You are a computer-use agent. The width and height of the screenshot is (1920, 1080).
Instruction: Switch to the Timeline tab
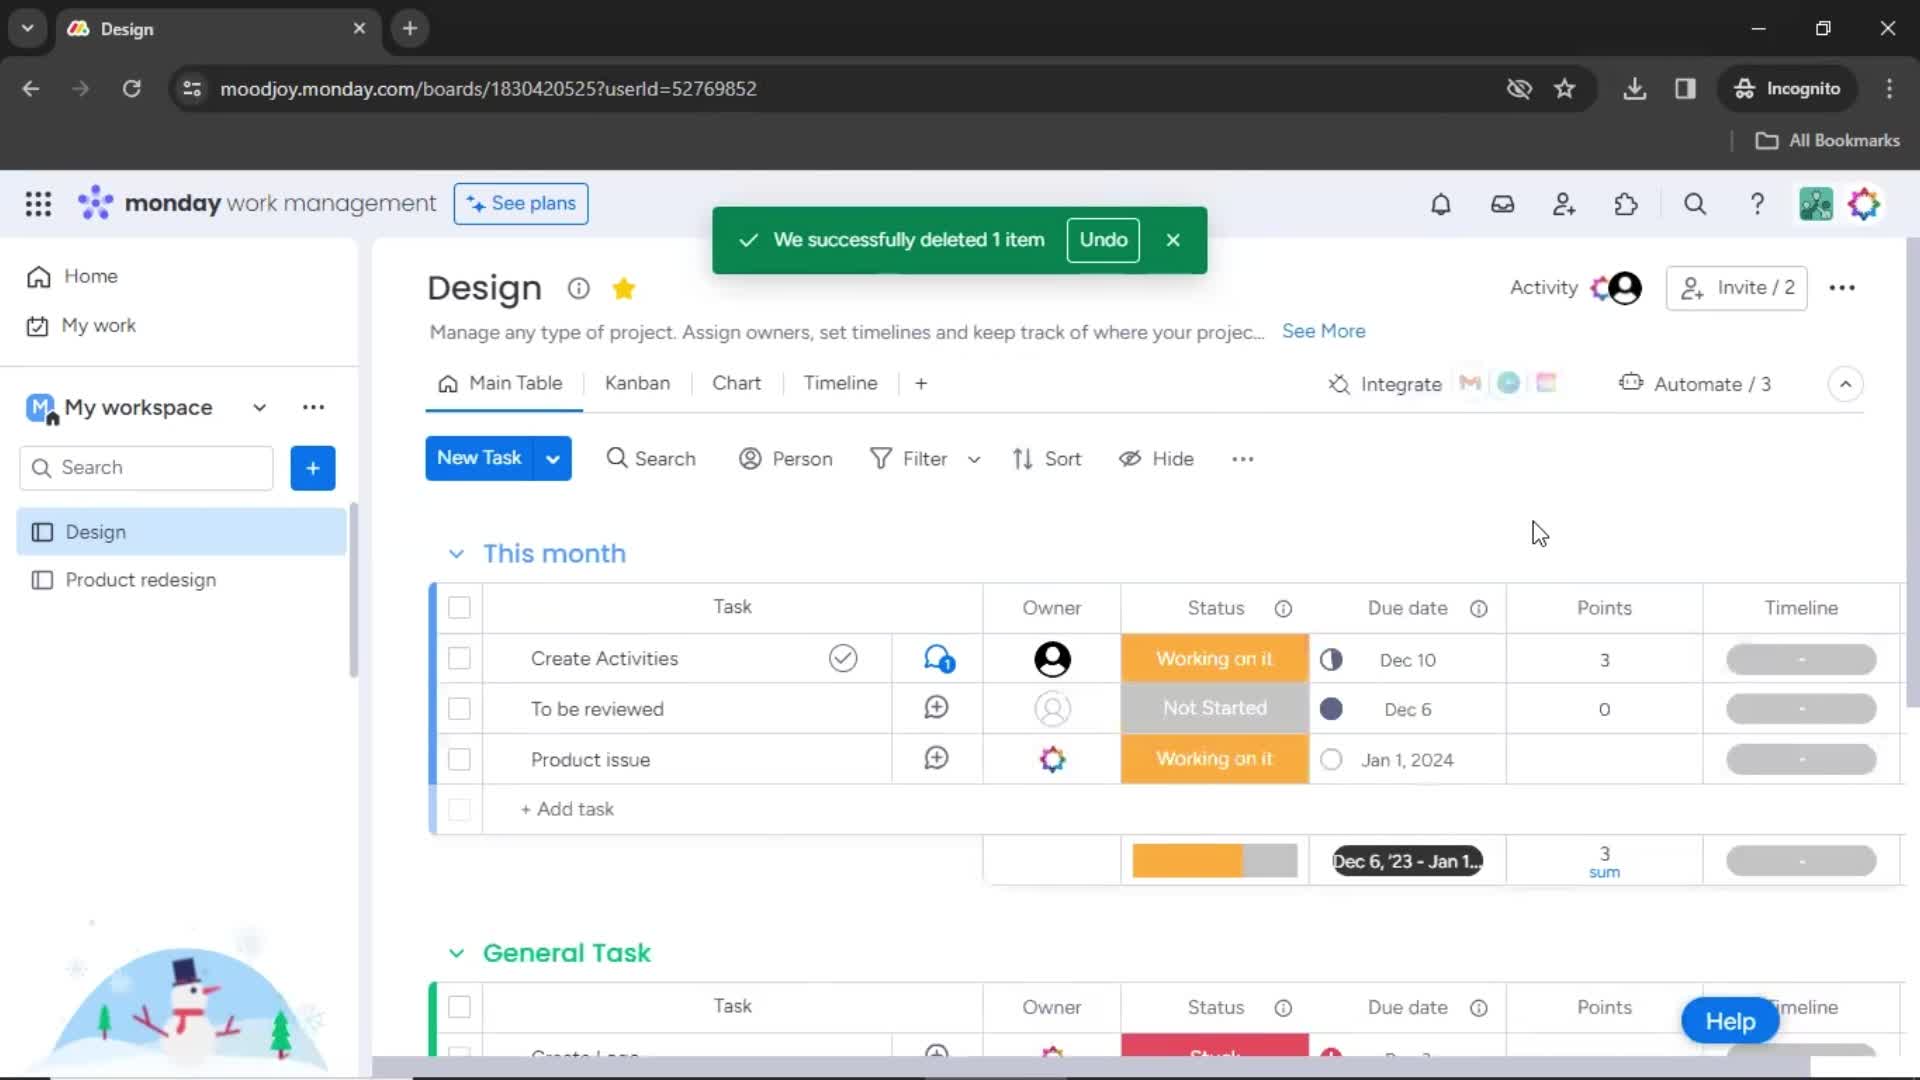coord(840,382)
